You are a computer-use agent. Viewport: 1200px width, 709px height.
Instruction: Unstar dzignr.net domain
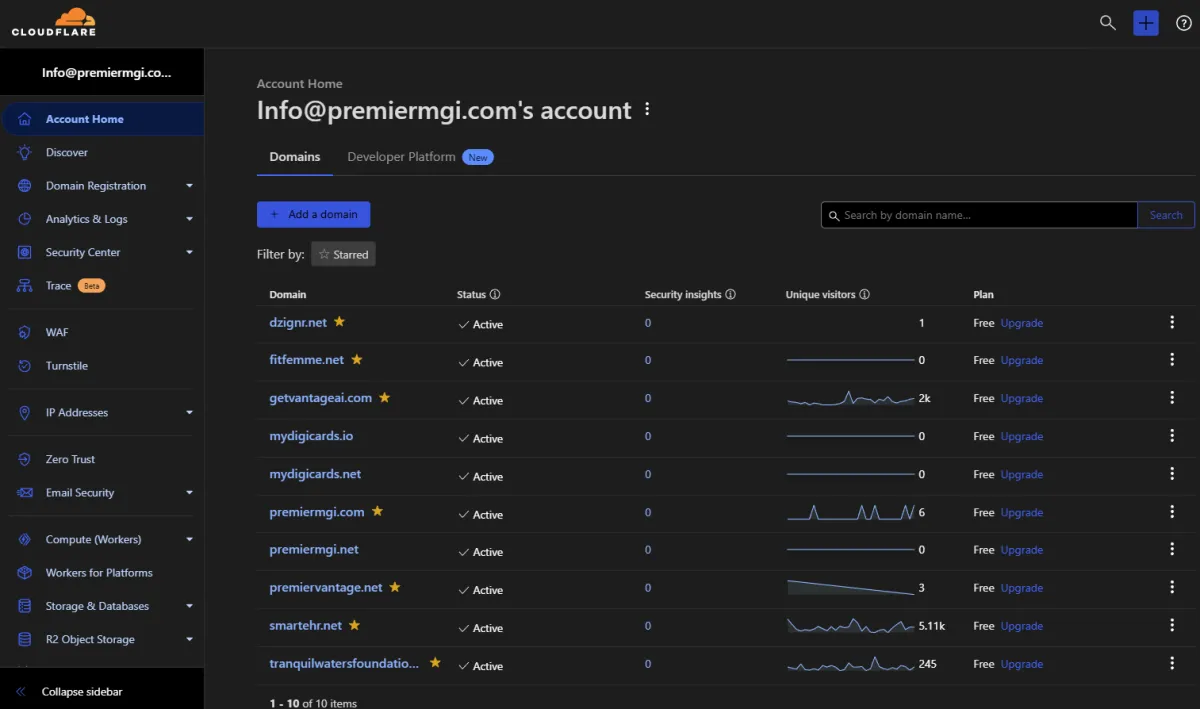click(x=339, y=322)
